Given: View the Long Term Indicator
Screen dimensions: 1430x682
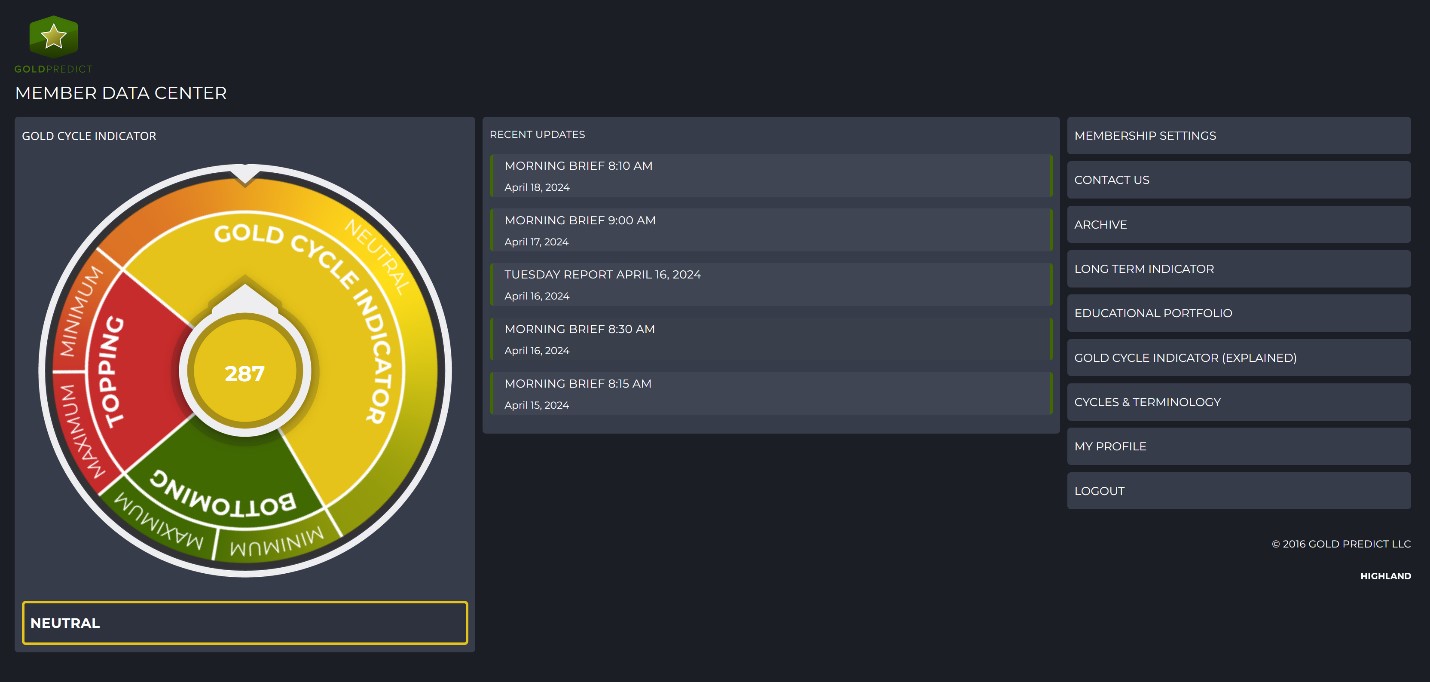Looking at the screenshot, I should (x=1238, y=269).
